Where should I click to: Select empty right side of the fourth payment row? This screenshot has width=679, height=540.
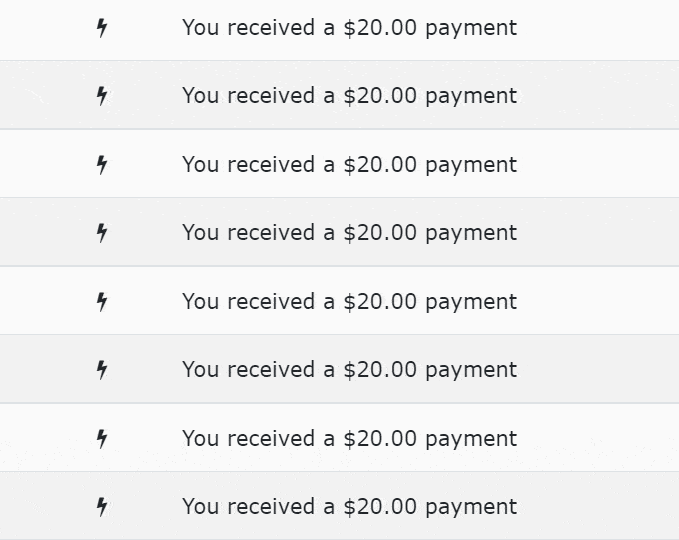[600, 232]
